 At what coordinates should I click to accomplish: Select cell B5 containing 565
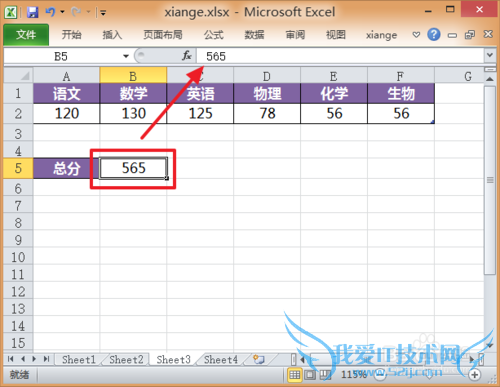(x=133, y=168)
